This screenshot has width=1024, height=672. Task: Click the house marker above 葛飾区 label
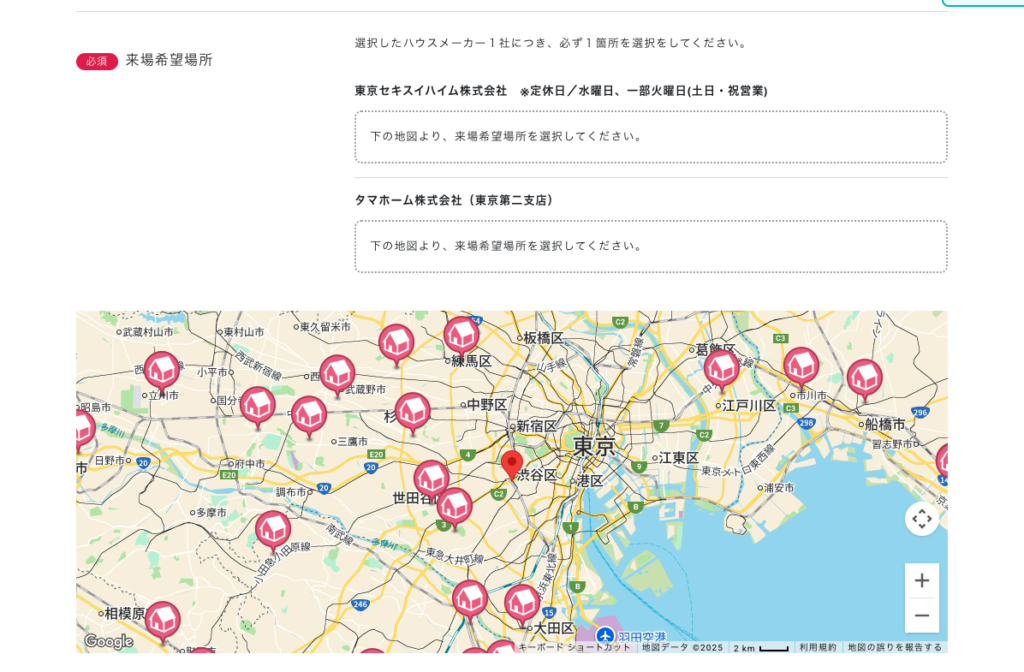[x=721, y=368]
